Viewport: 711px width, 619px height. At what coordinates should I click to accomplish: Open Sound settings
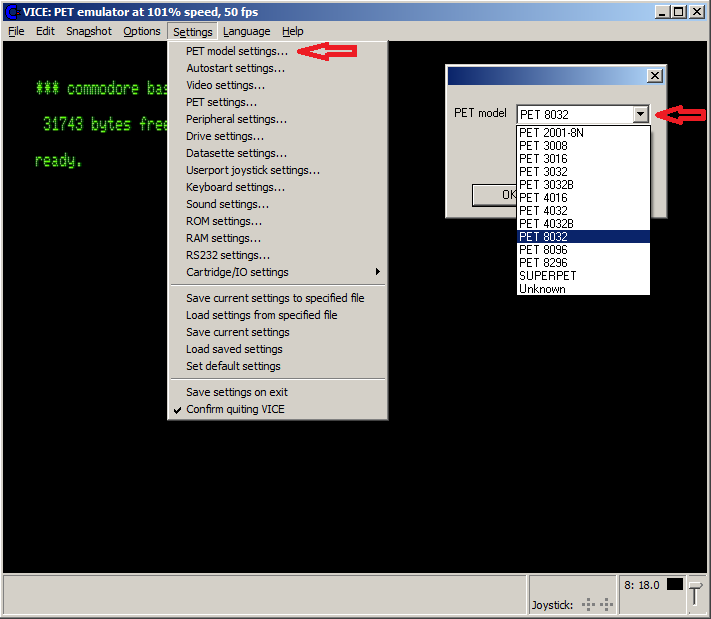pos(278,204)
